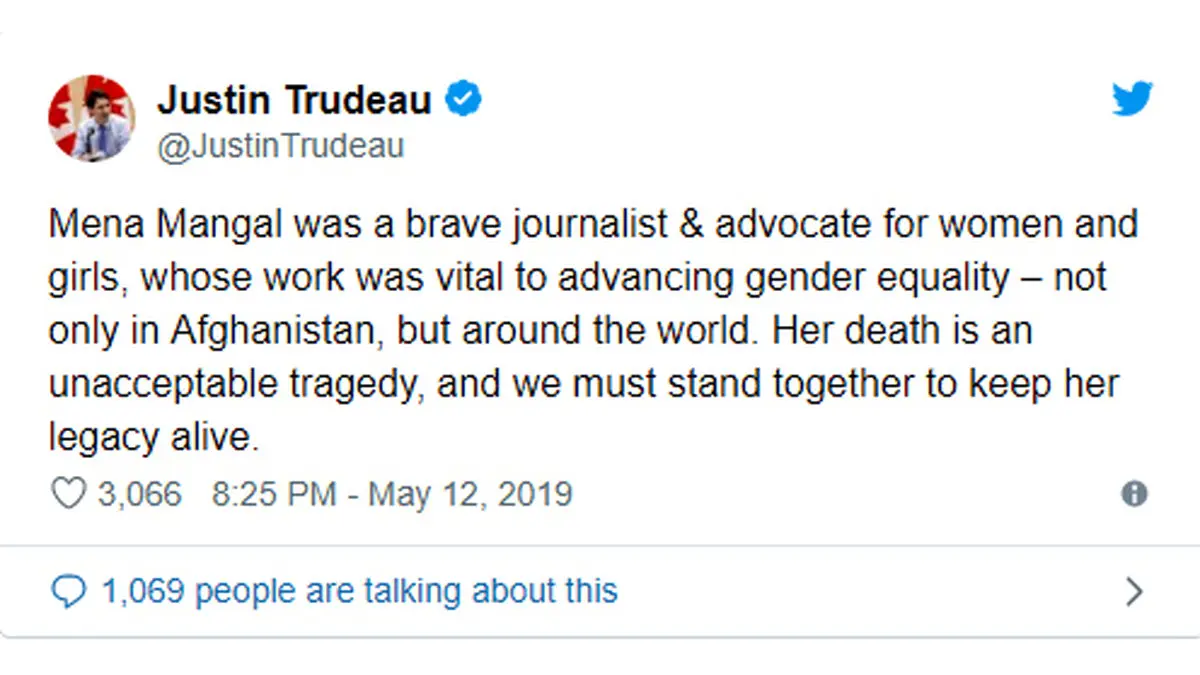
Task: Open the tweet info icon
Action: (x=1134, y=494)
